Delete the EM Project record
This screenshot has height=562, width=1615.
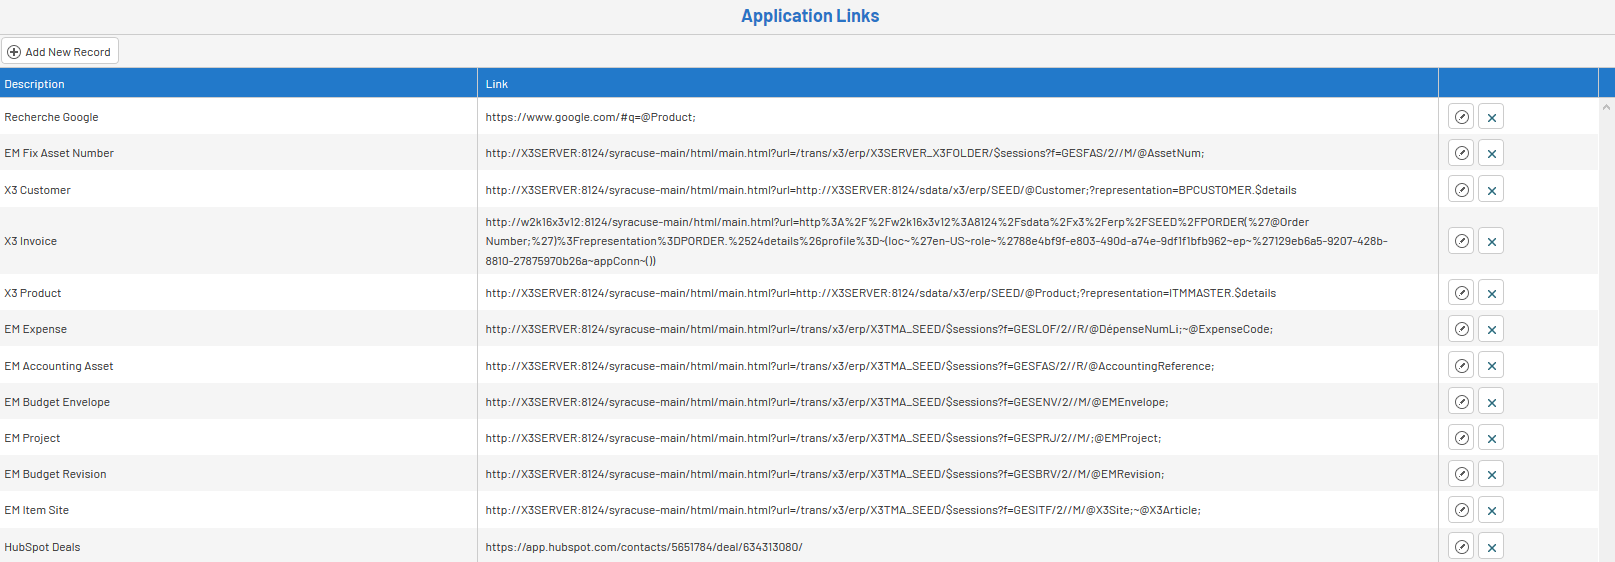(x=1491, y=438)
